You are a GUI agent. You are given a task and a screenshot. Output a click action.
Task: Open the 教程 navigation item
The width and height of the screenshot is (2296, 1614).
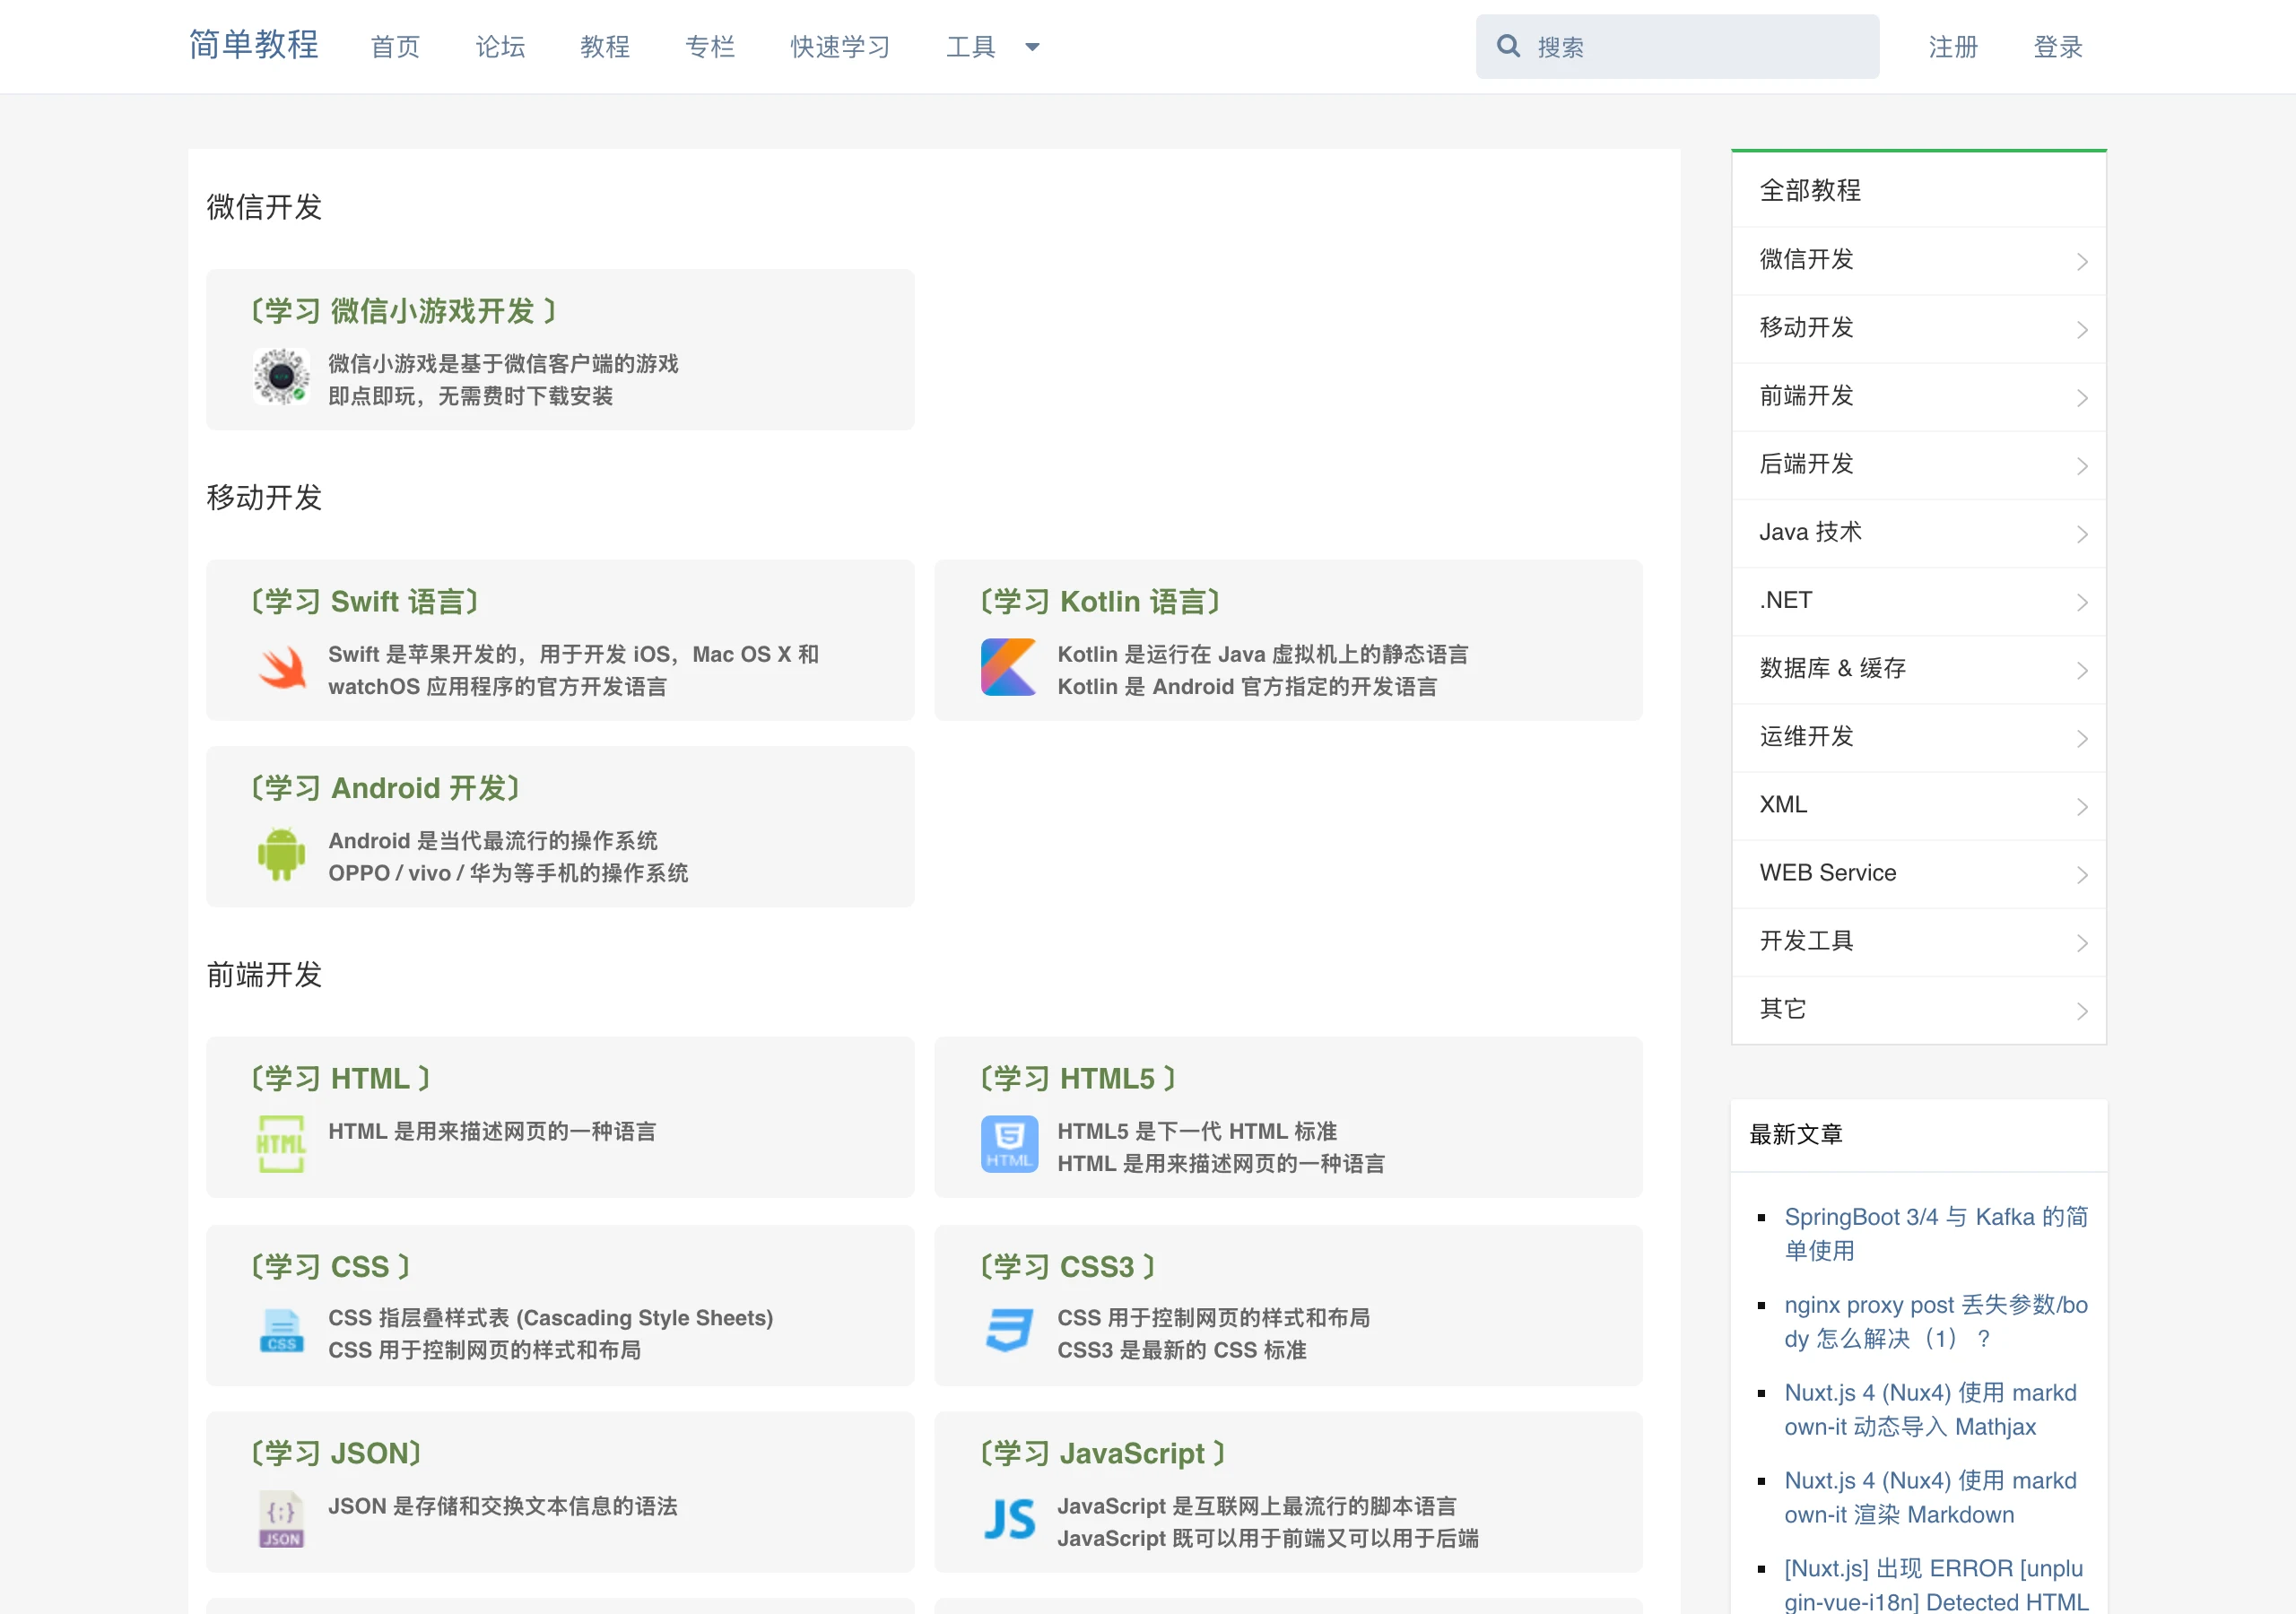605,47
